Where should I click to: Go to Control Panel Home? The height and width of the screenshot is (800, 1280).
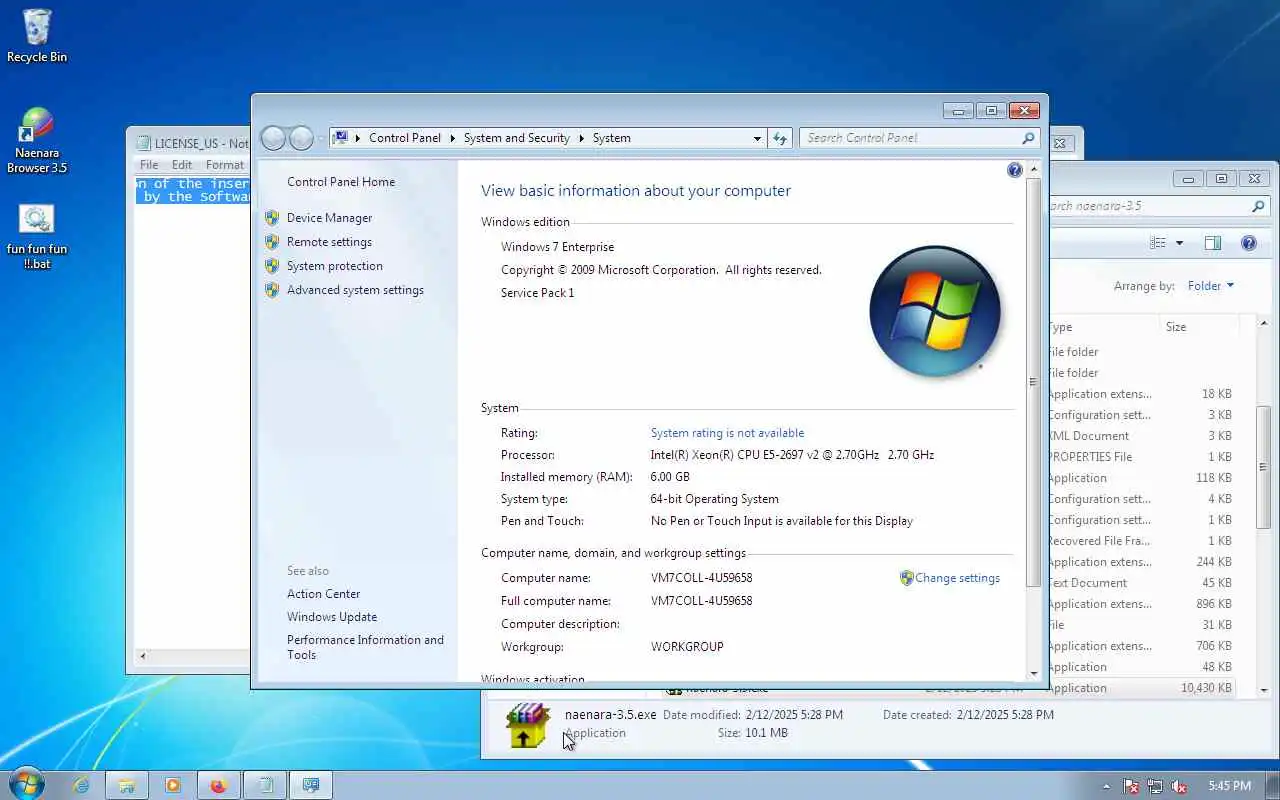click(x=341, y=182)
